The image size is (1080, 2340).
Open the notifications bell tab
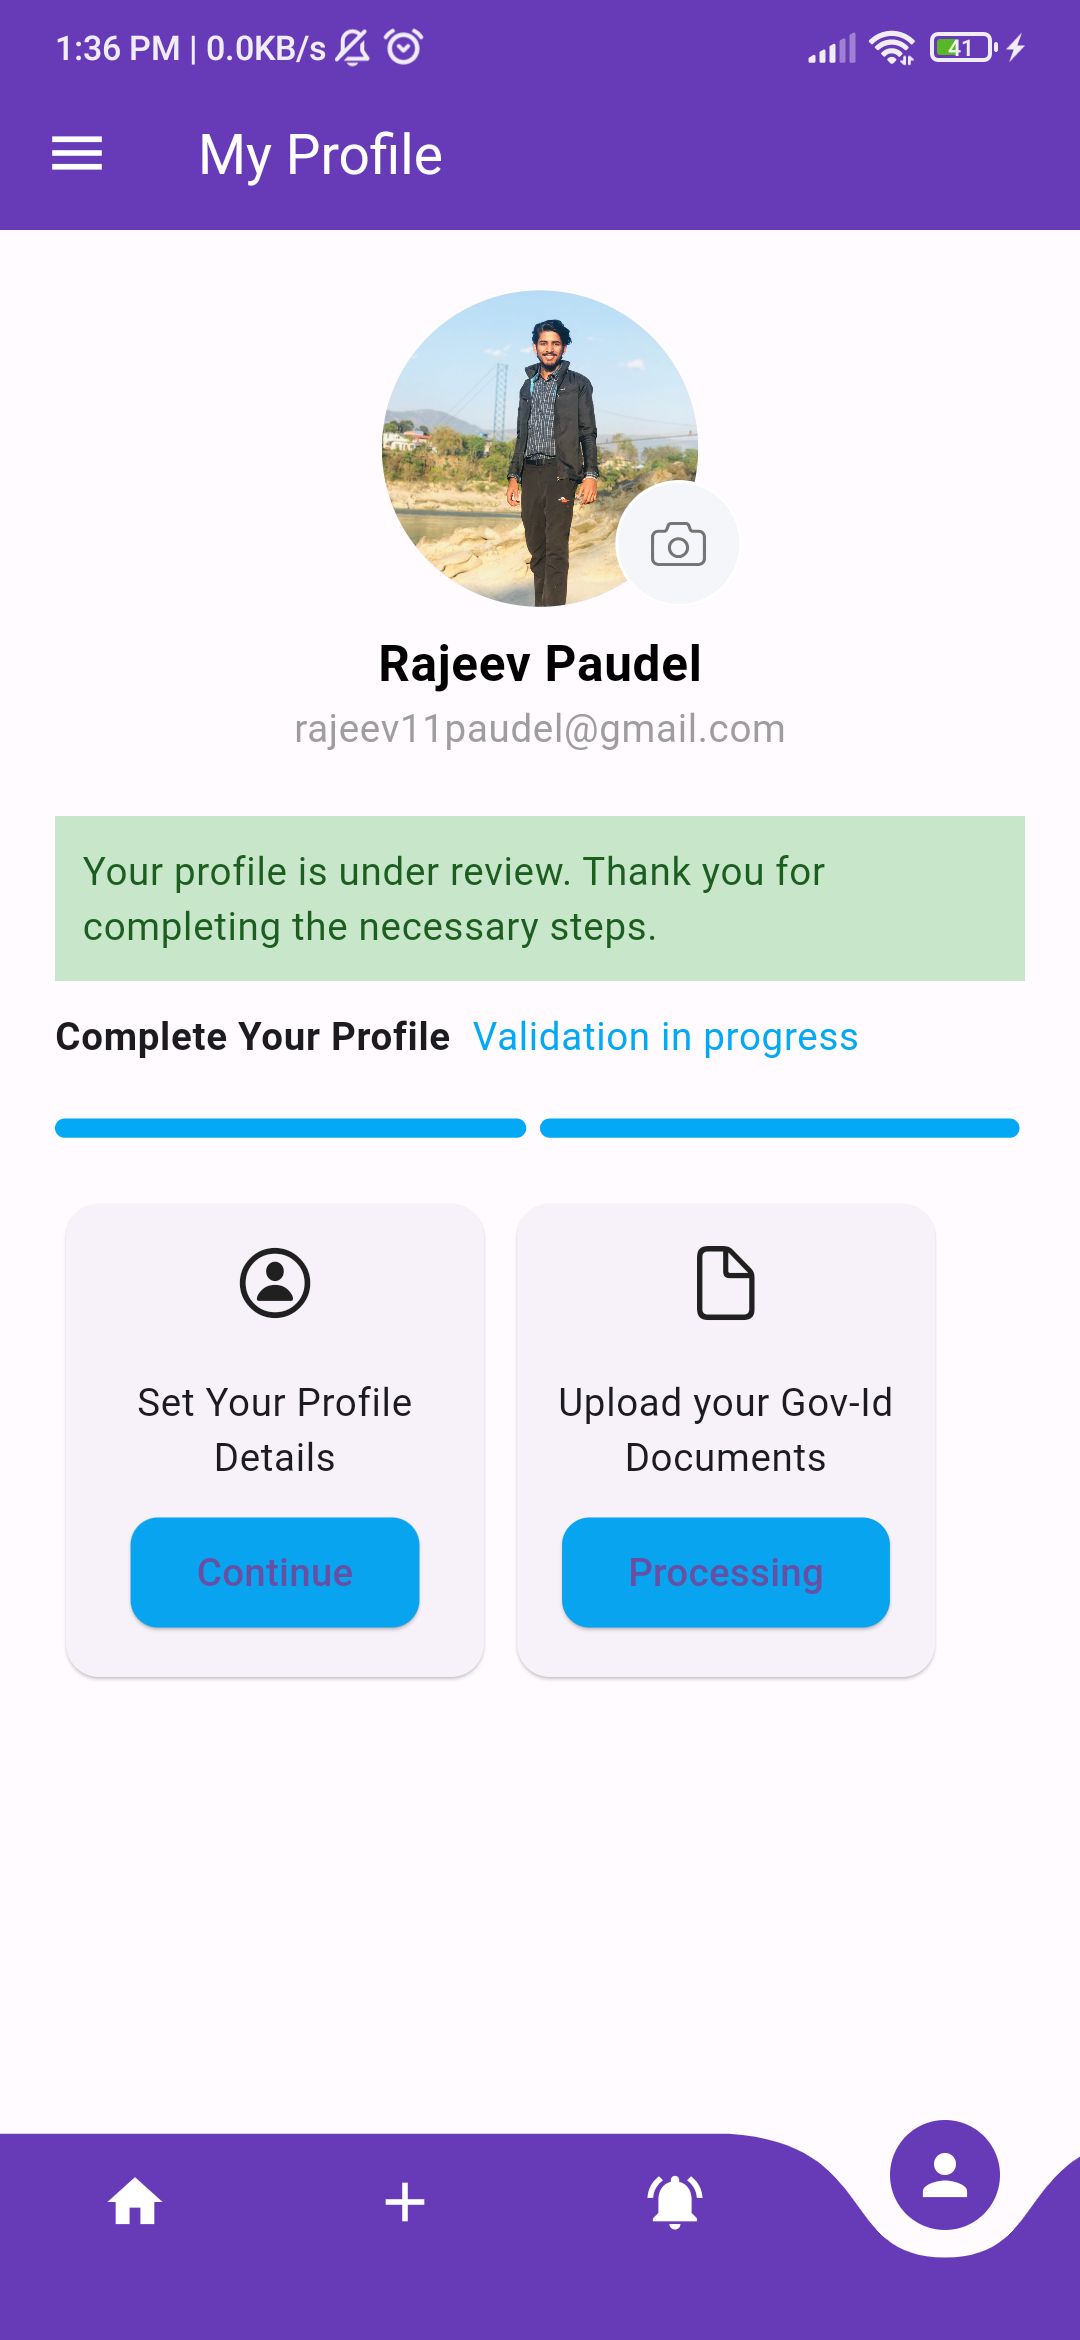[x=675, y=2202]
